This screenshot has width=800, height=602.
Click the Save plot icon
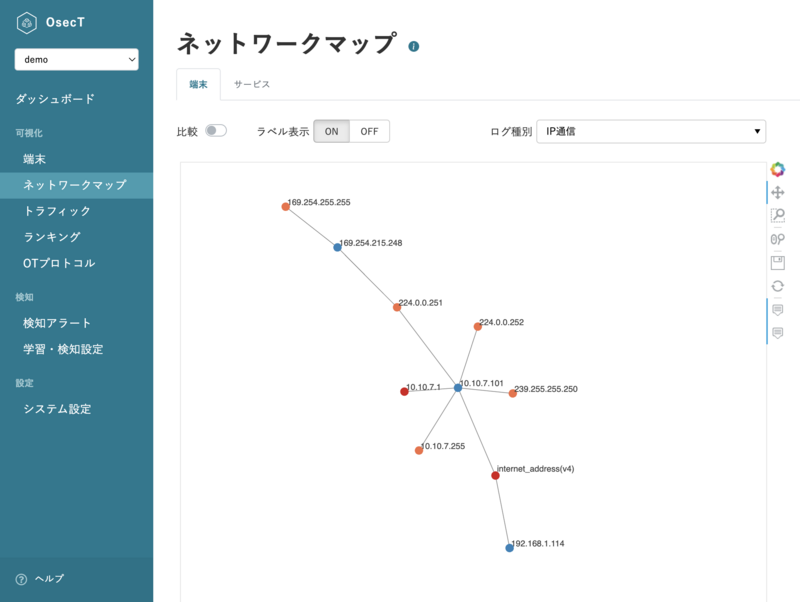pyautogui.click(x=778, y=263)
